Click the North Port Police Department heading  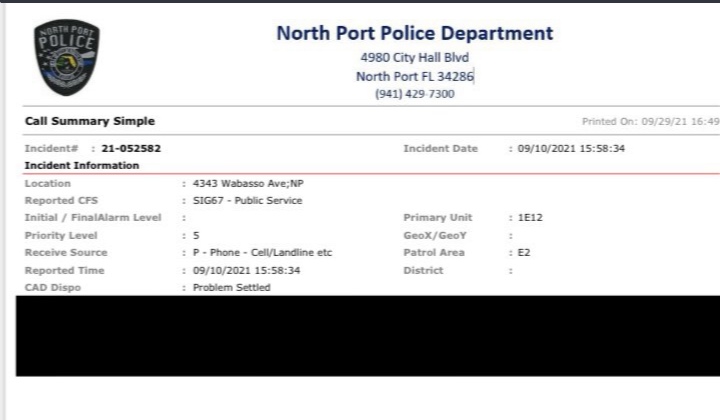[414, 33]
